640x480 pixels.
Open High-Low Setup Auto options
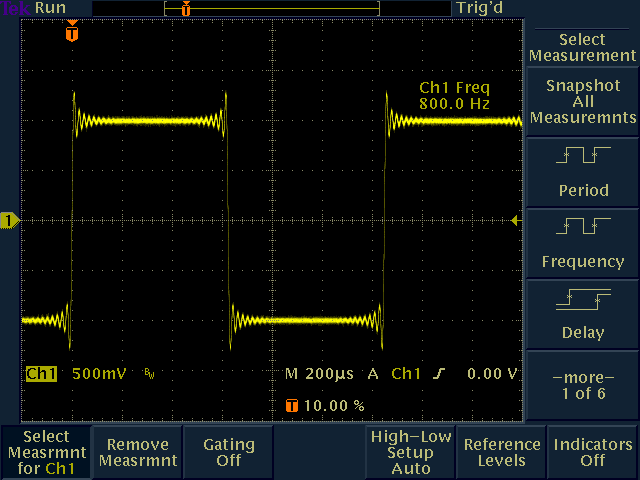[410, 452]
